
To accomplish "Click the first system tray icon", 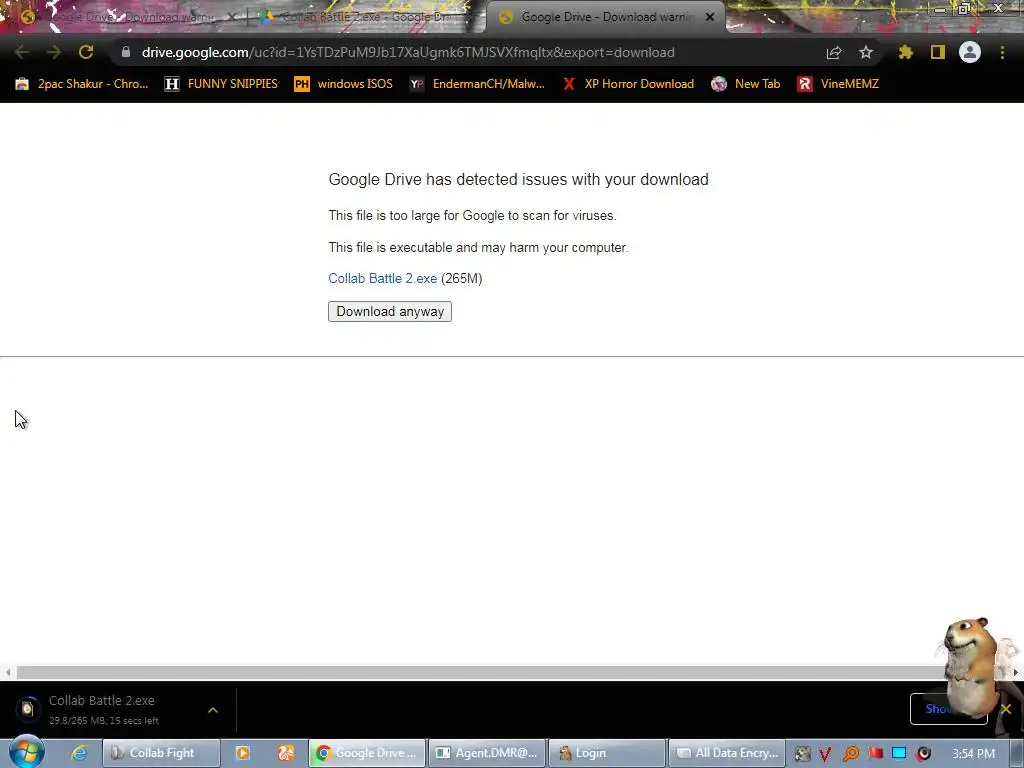I will pos(802,754).
